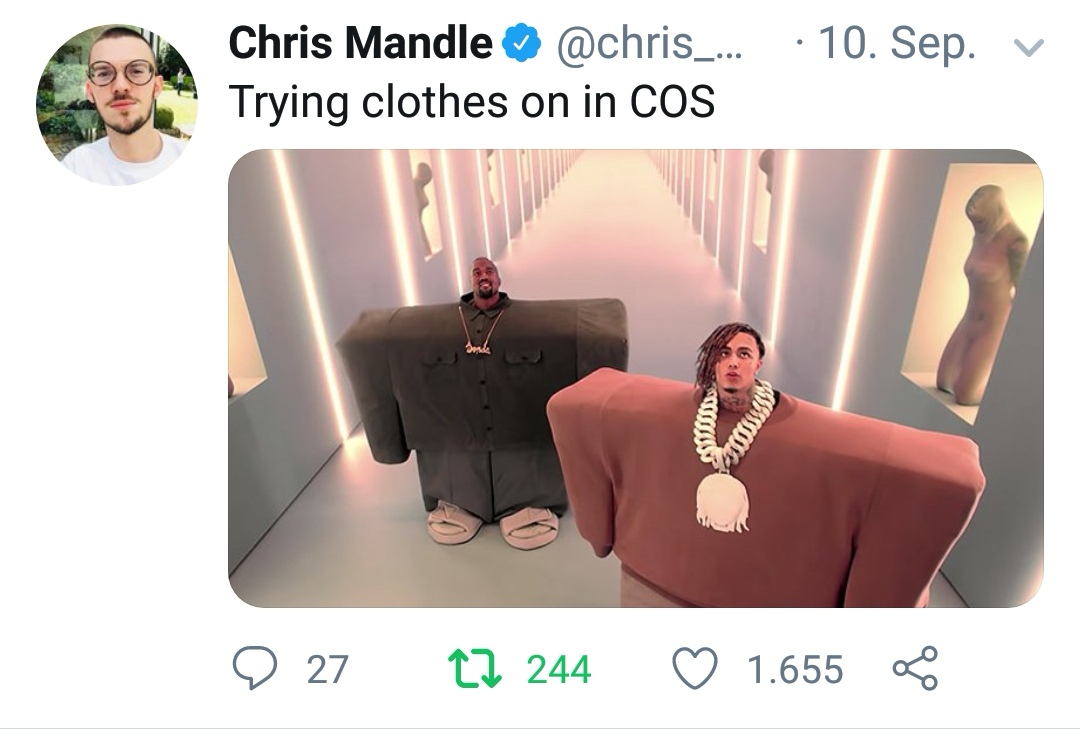
Task: Like the tweet with the heart icon
Action: tap(695, 669)
